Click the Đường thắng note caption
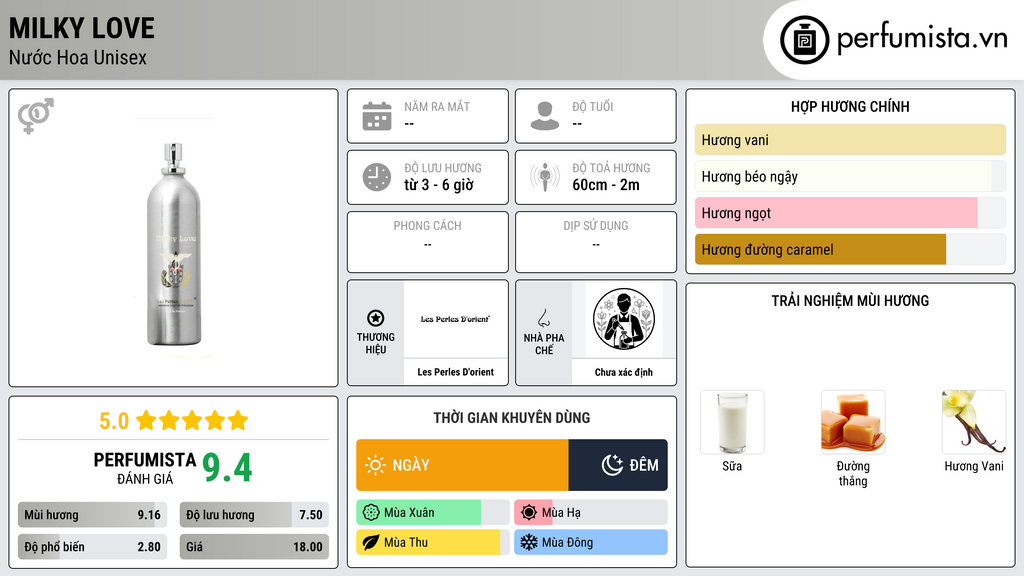 tap(853, 473)
